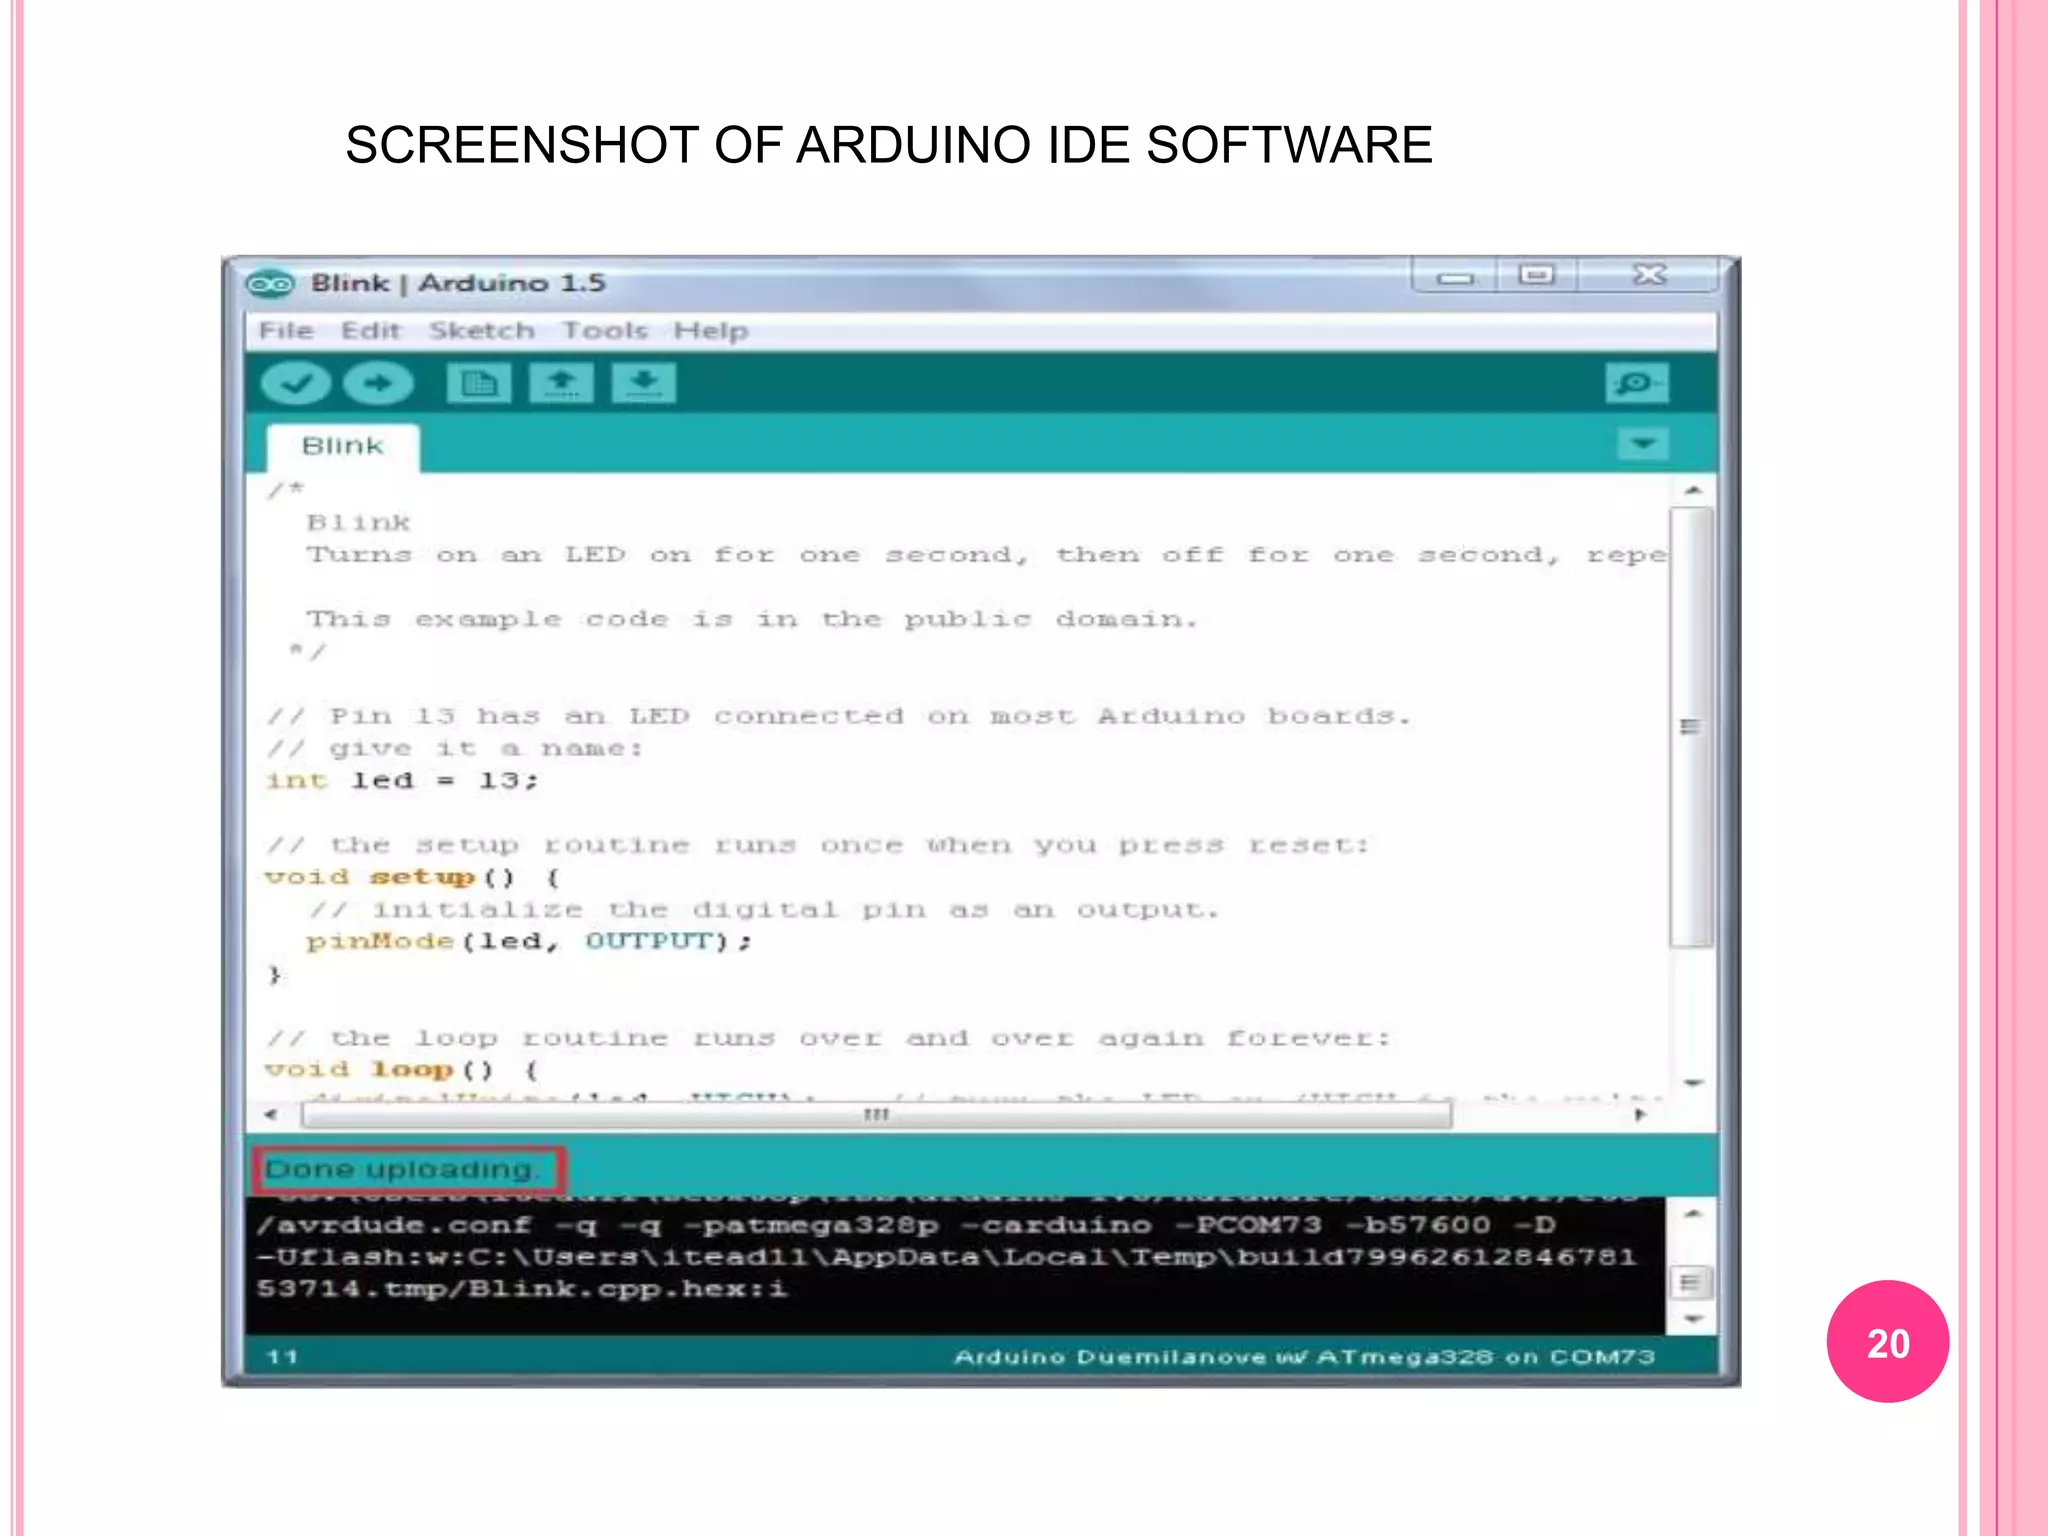Close the Arduino window

1649,276
